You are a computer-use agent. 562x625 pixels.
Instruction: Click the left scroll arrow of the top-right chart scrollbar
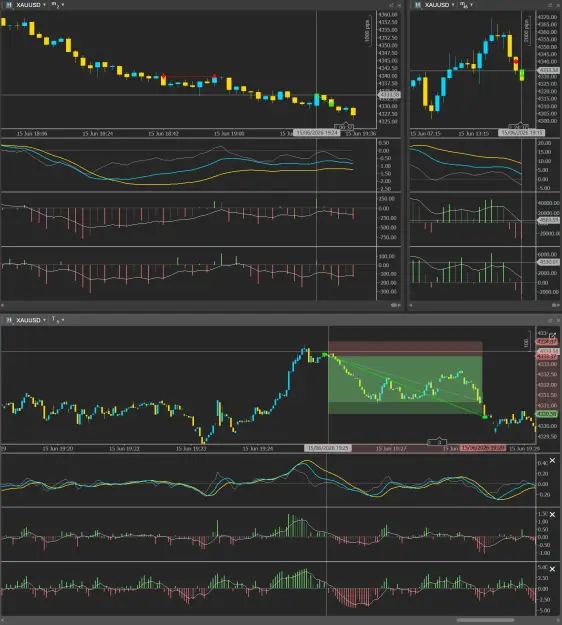(x=411, y=305)
